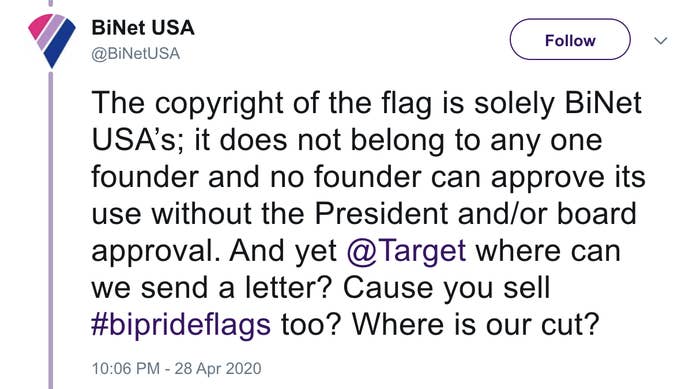This screenshot has height=389, width=700.
Task: Click the lavender stripe of the BiNet logo
Action: tap(50, 32)
